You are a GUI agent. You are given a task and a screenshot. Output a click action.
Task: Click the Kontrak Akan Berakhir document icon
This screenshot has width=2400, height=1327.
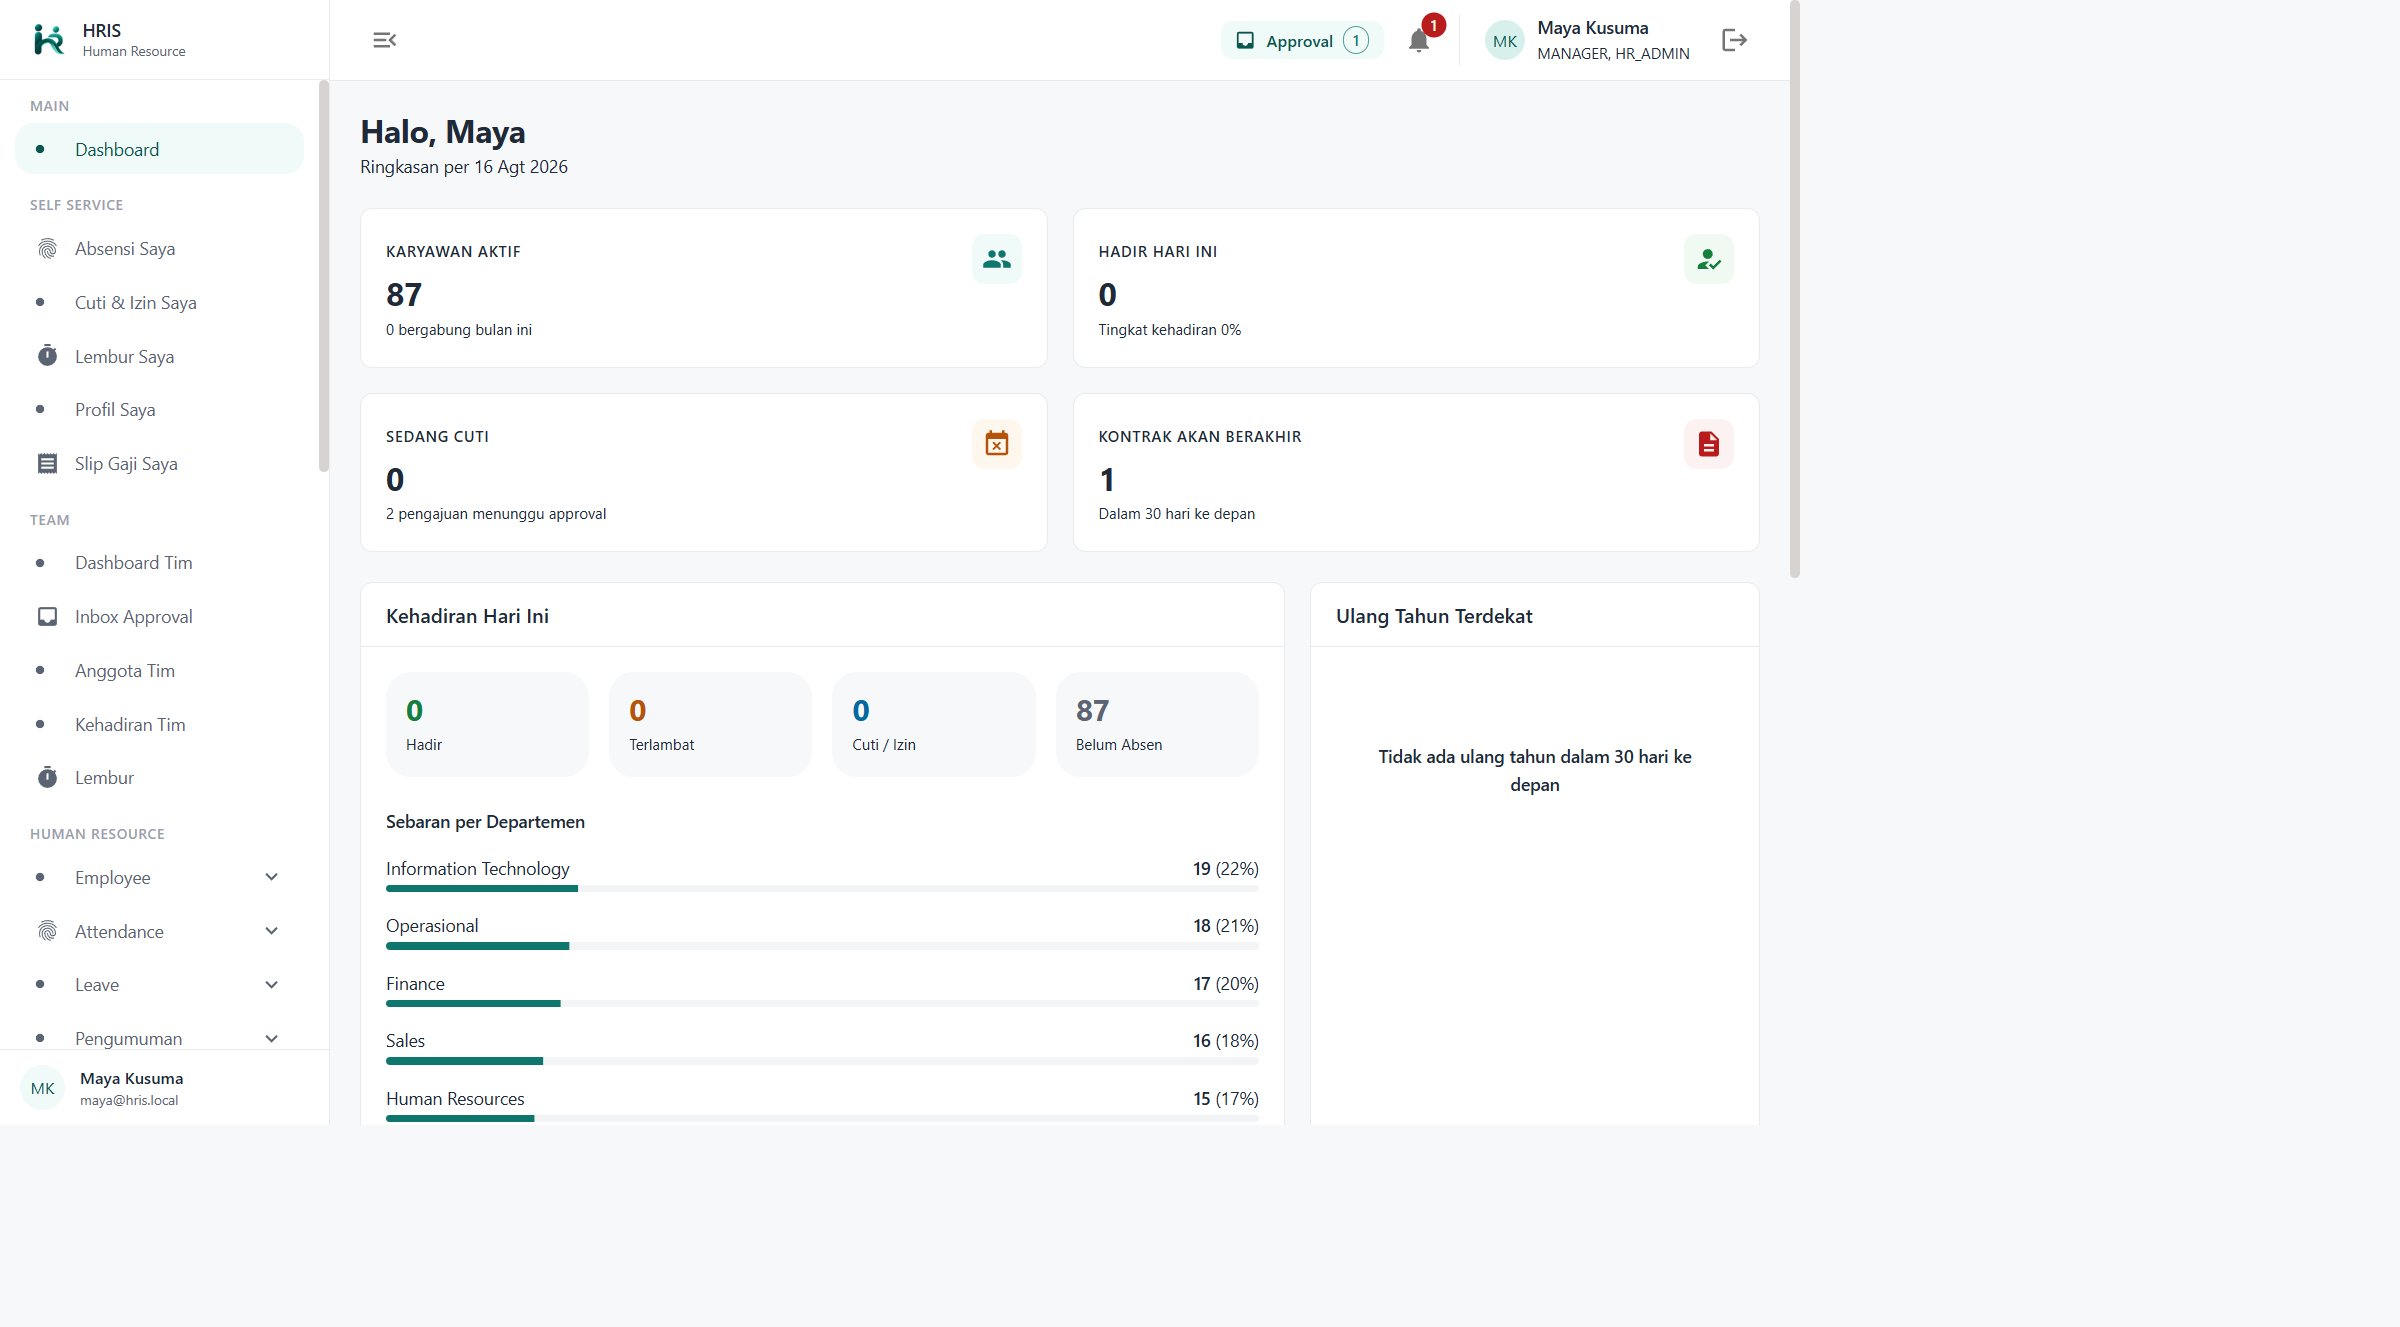(1708, 443)
